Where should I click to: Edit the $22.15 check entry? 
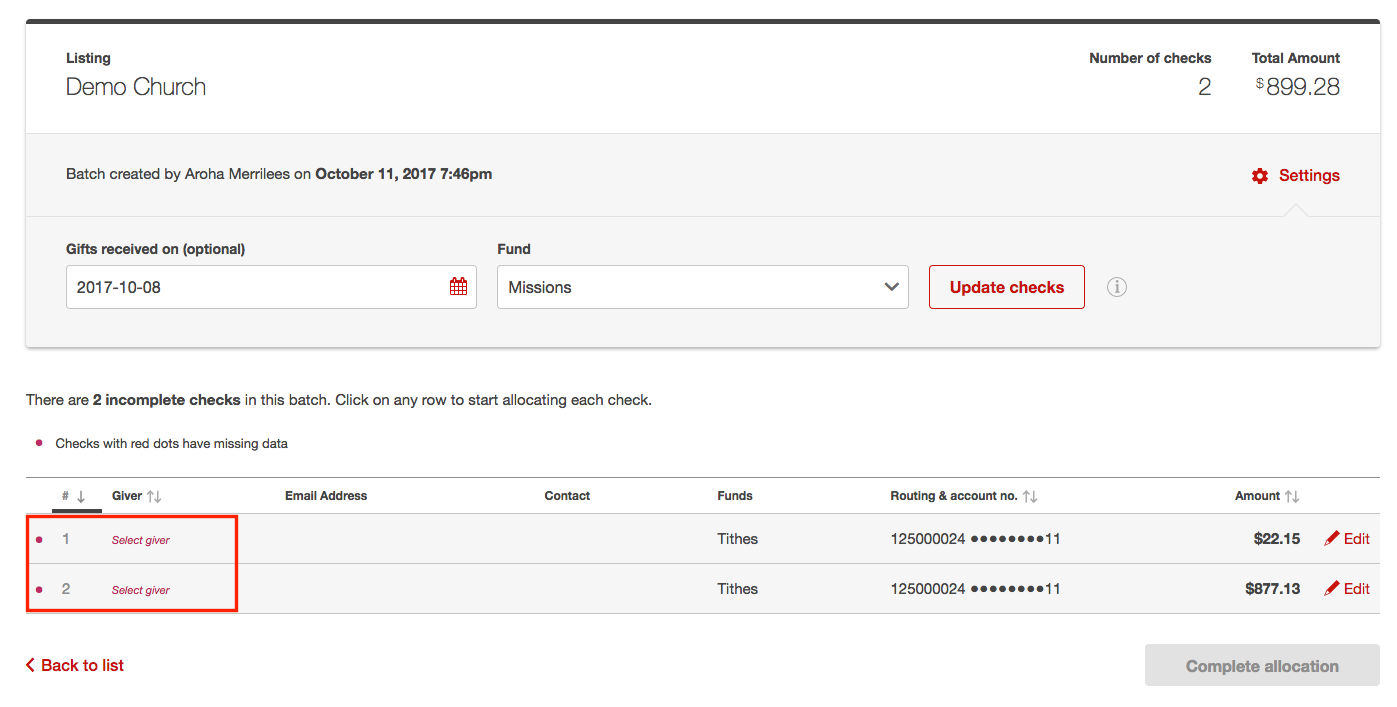pos(1347,538)
